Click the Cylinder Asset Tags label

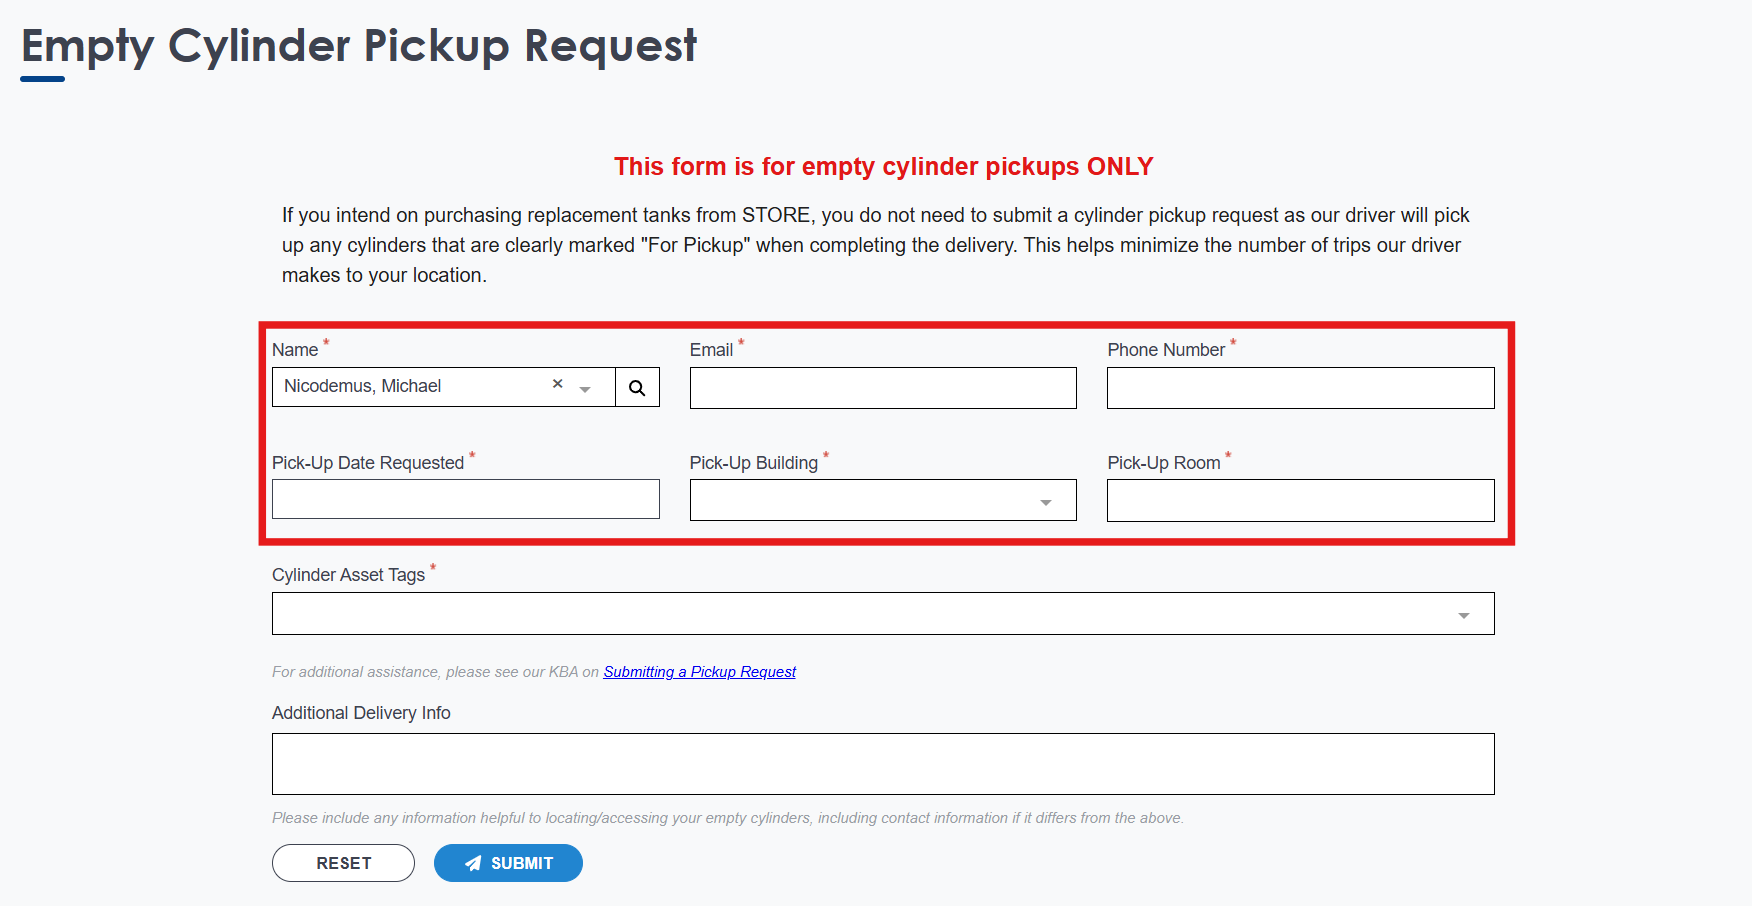pyautogui.click(x=348, y=575)
